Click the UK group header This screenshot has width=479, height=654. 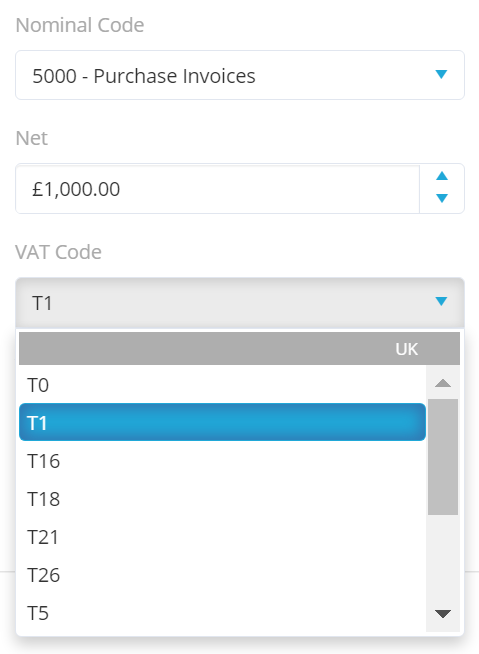[x=240, y=349]
